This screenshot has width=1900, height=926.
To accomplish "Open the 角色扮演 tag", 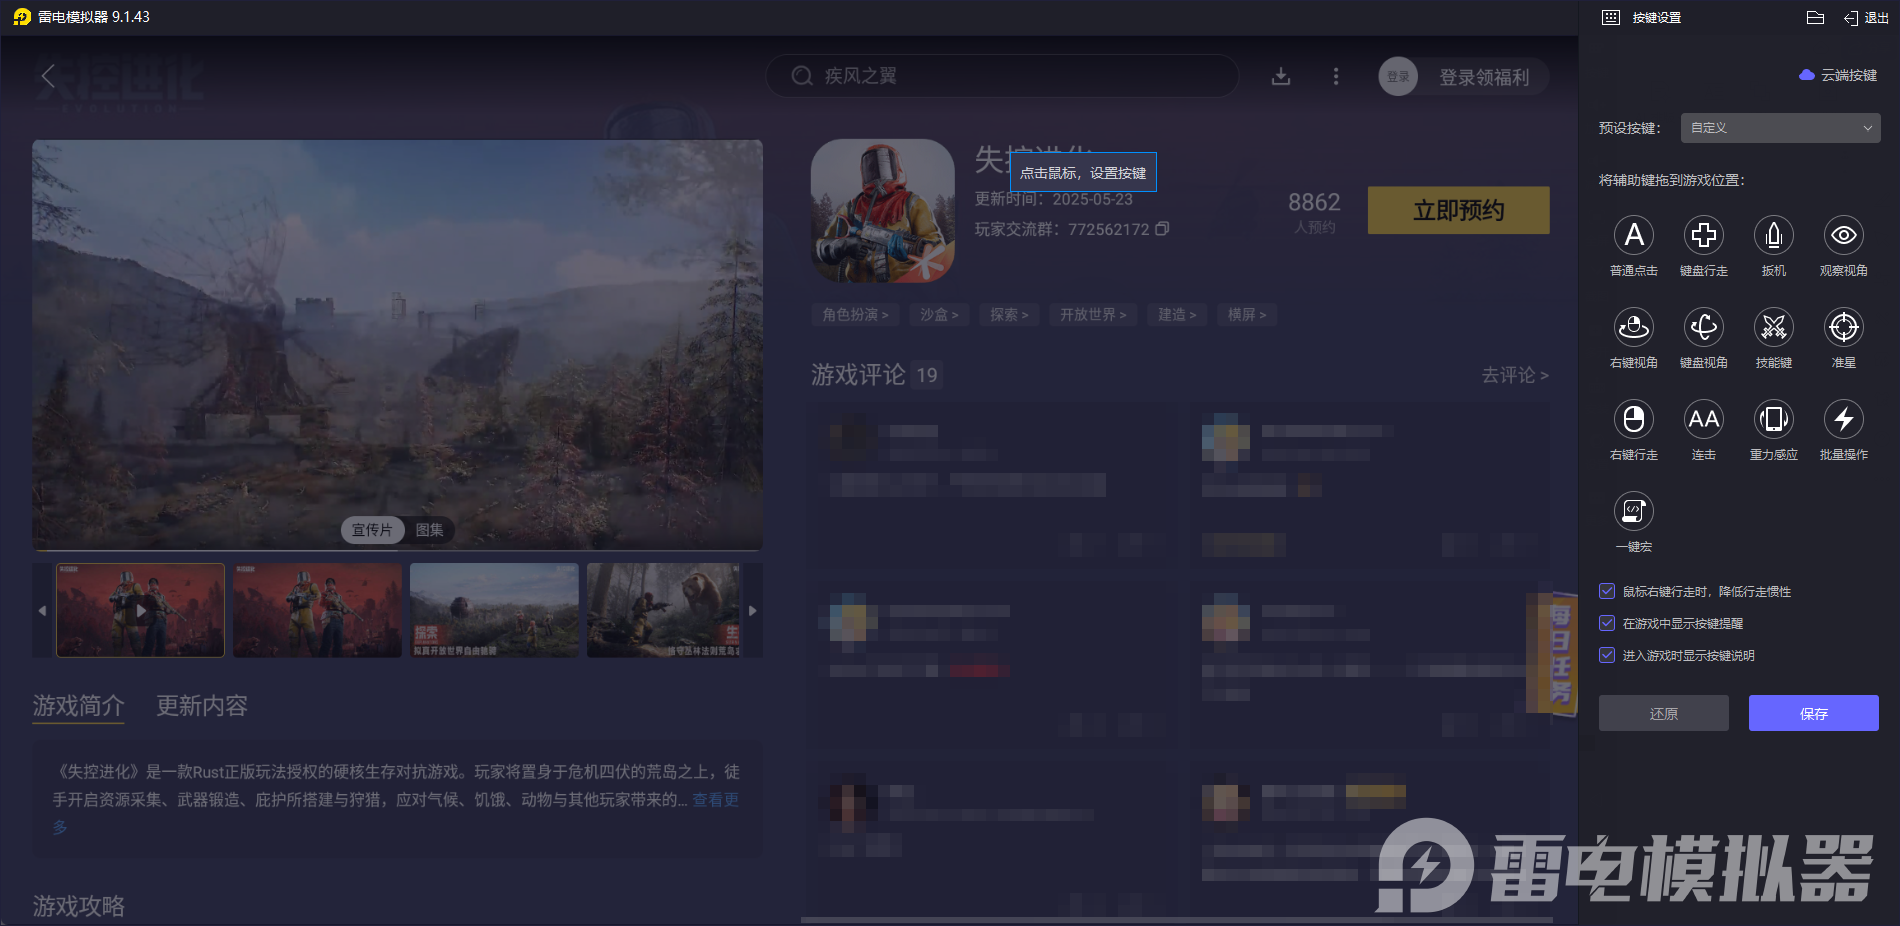I will click(x=855, y=315).
